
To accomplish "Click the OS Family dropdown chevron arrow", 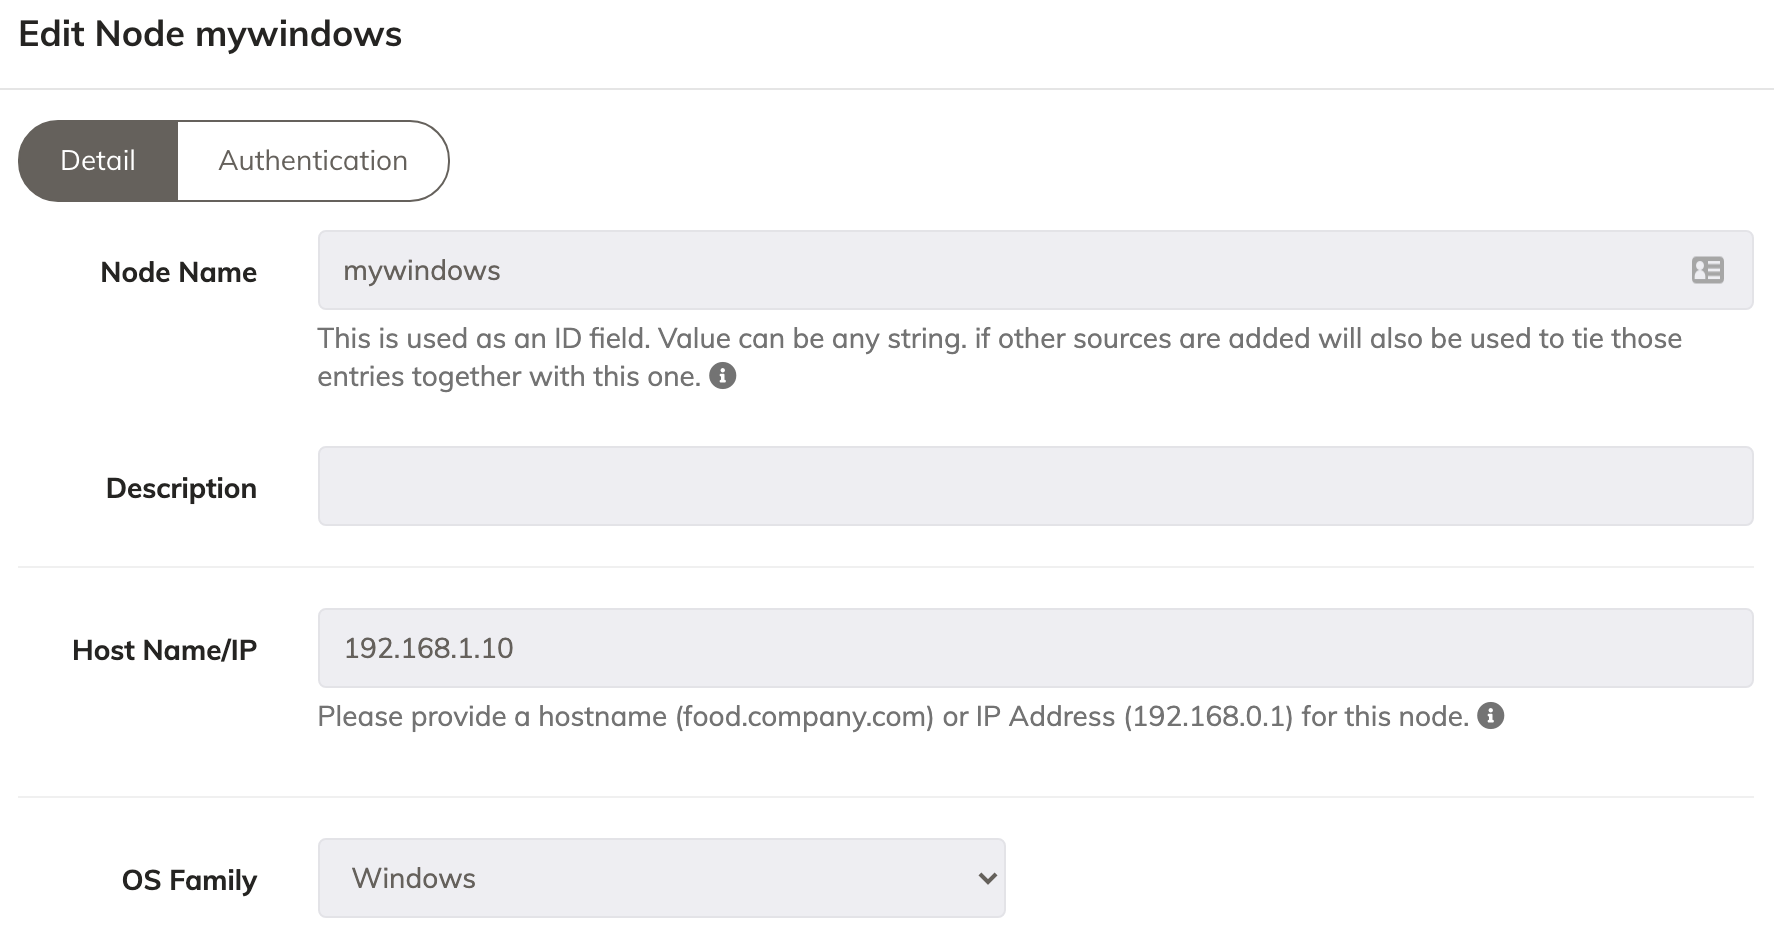I will point(987,878).
